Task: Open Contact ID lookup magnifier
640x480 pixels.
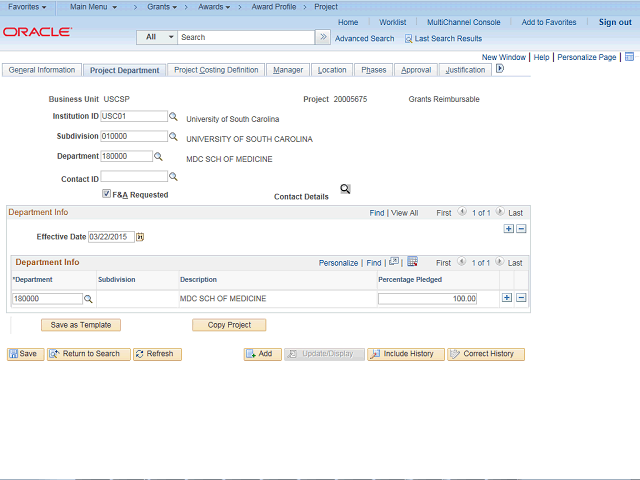Action: tap(173, 177)
